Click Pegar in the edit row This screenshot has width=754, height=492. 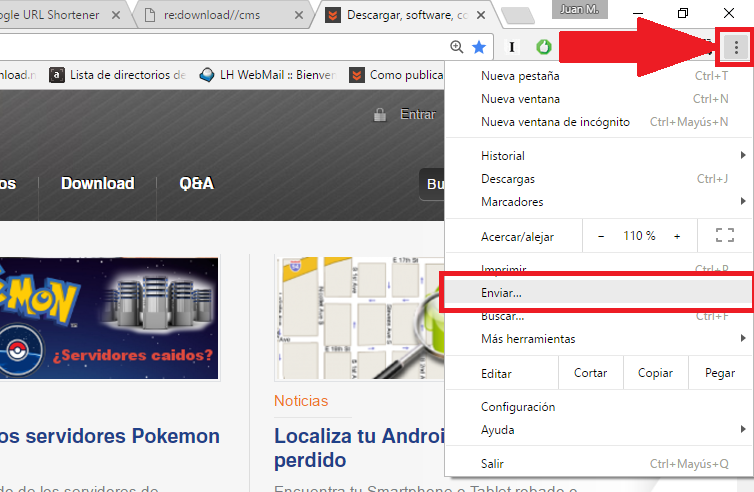click(720, 373)
